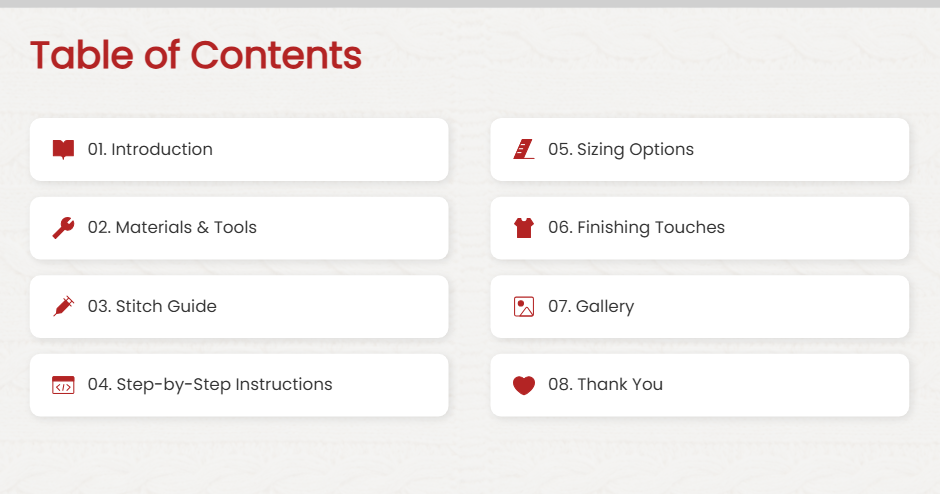Click the heart icon beside Thank You
Screen dimensions: 940x494
click(523, 385)
